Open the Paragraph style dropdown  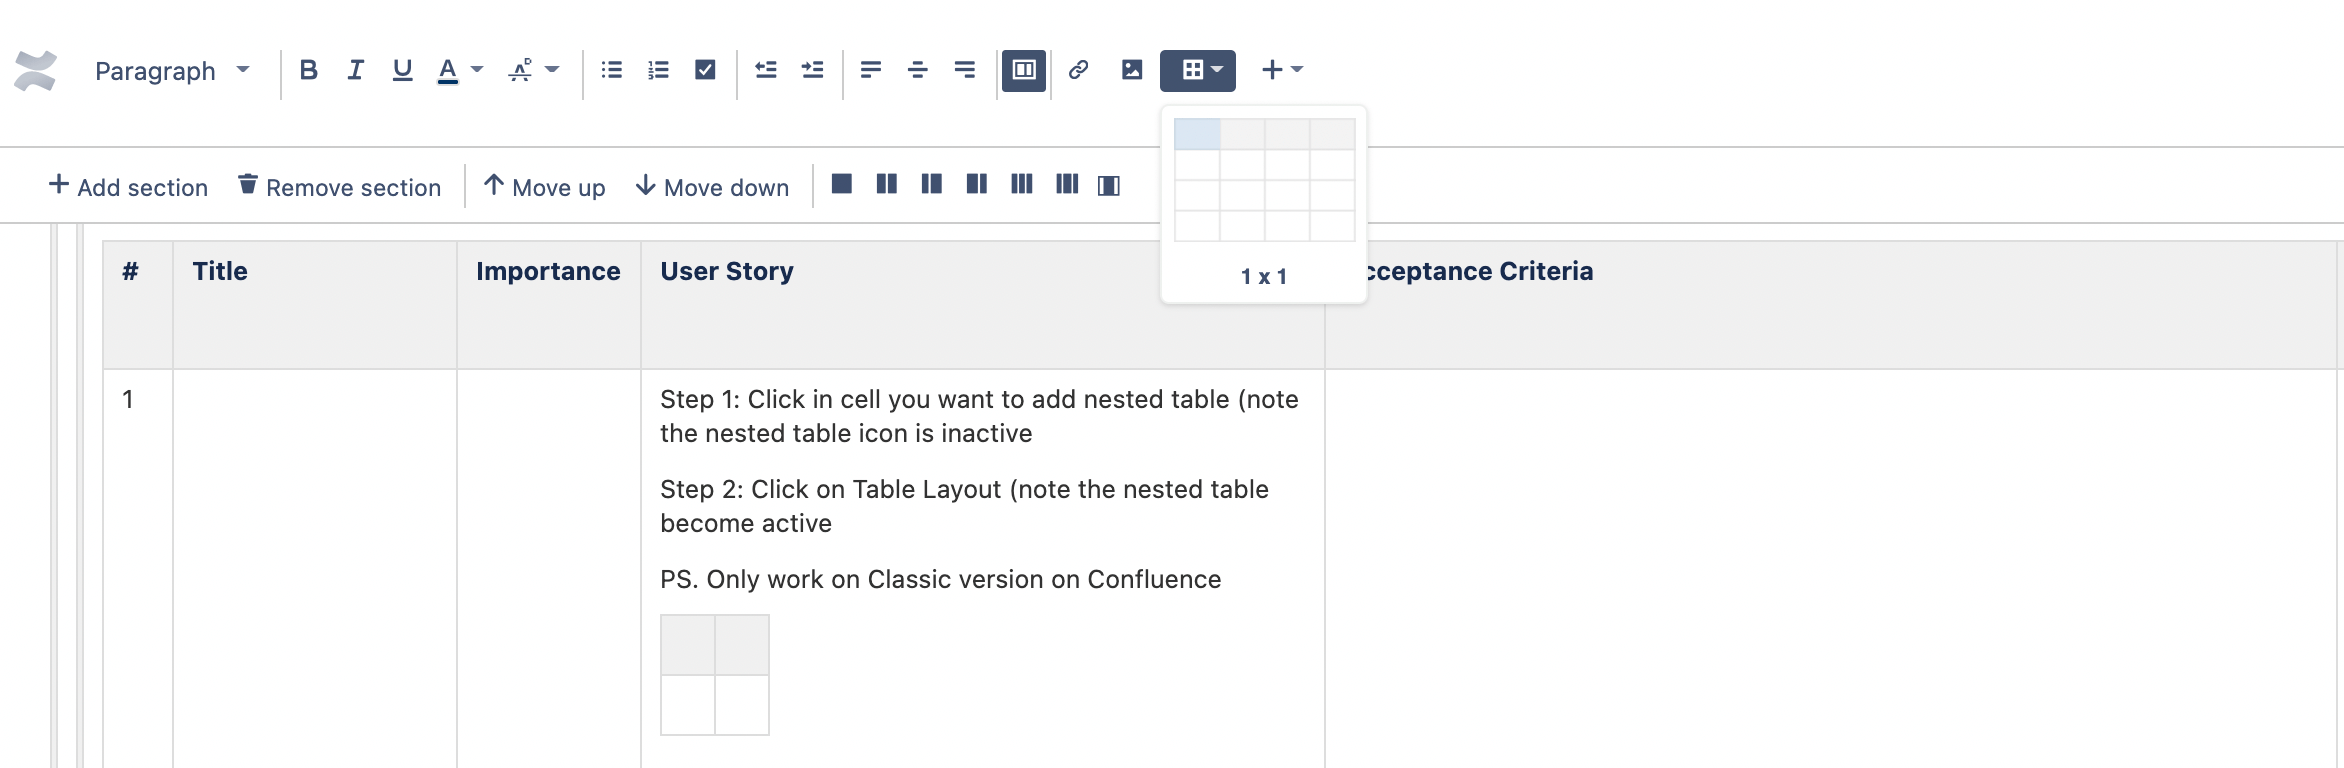click(170, 70)
